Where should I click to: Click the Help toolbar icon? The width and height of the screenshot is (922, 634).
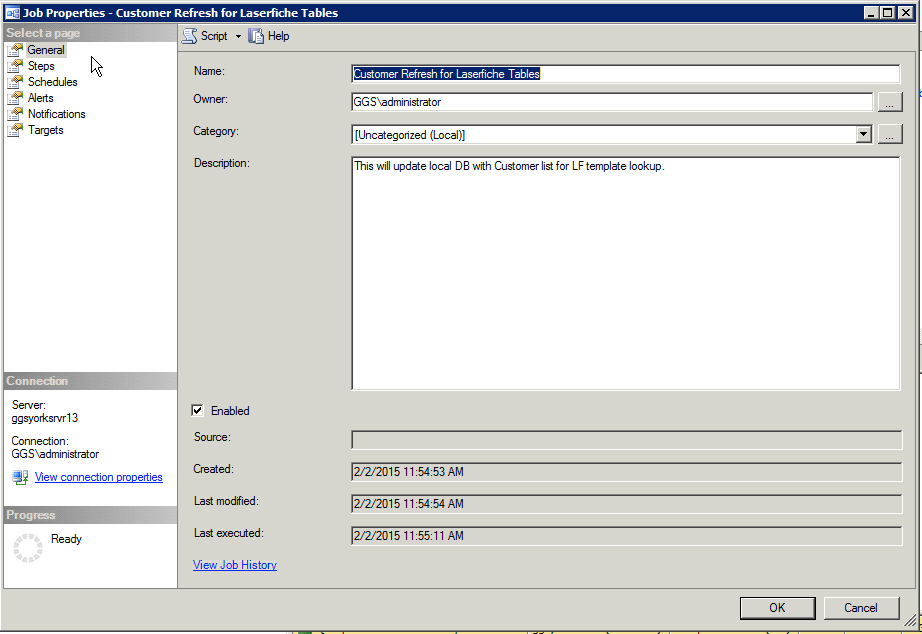(256, 36)
